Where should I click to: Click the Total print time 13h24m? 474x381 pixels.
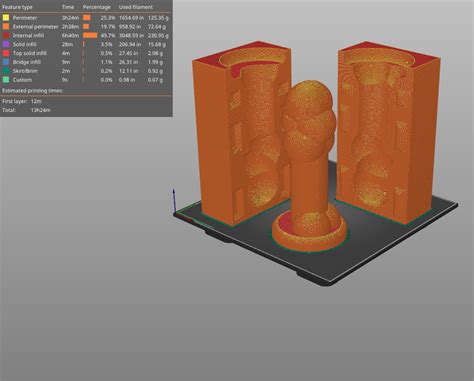[41, 110]
